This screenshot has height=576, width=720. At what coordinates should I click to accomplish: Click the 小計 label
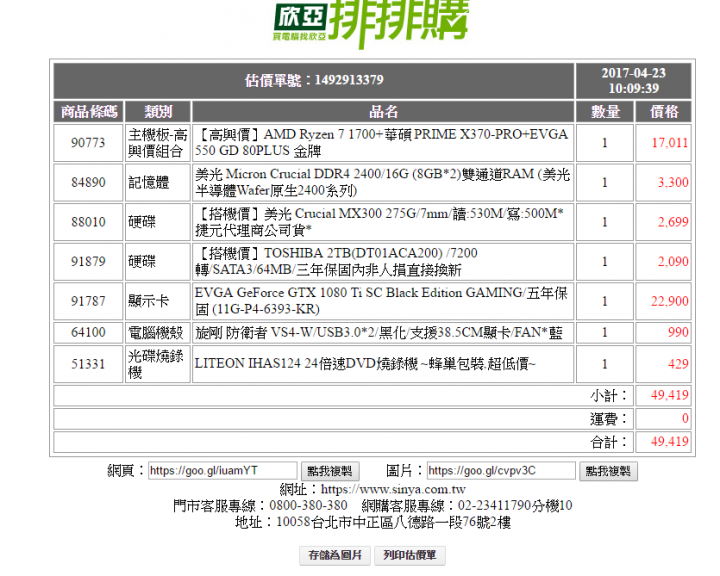(x=609, y=395)
